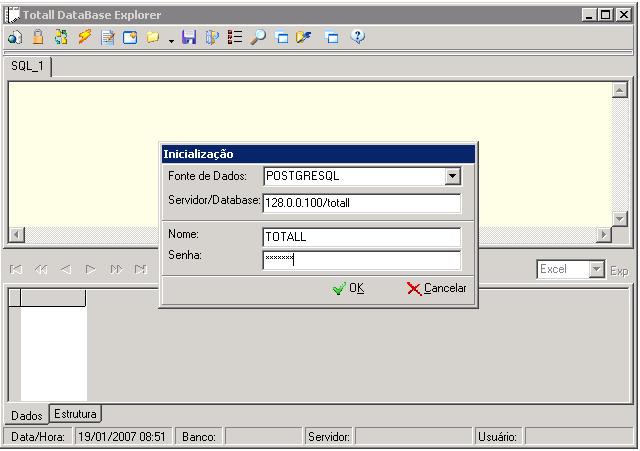Minimize the Totall DataBase Explorer window

click(x=589, y=15)
